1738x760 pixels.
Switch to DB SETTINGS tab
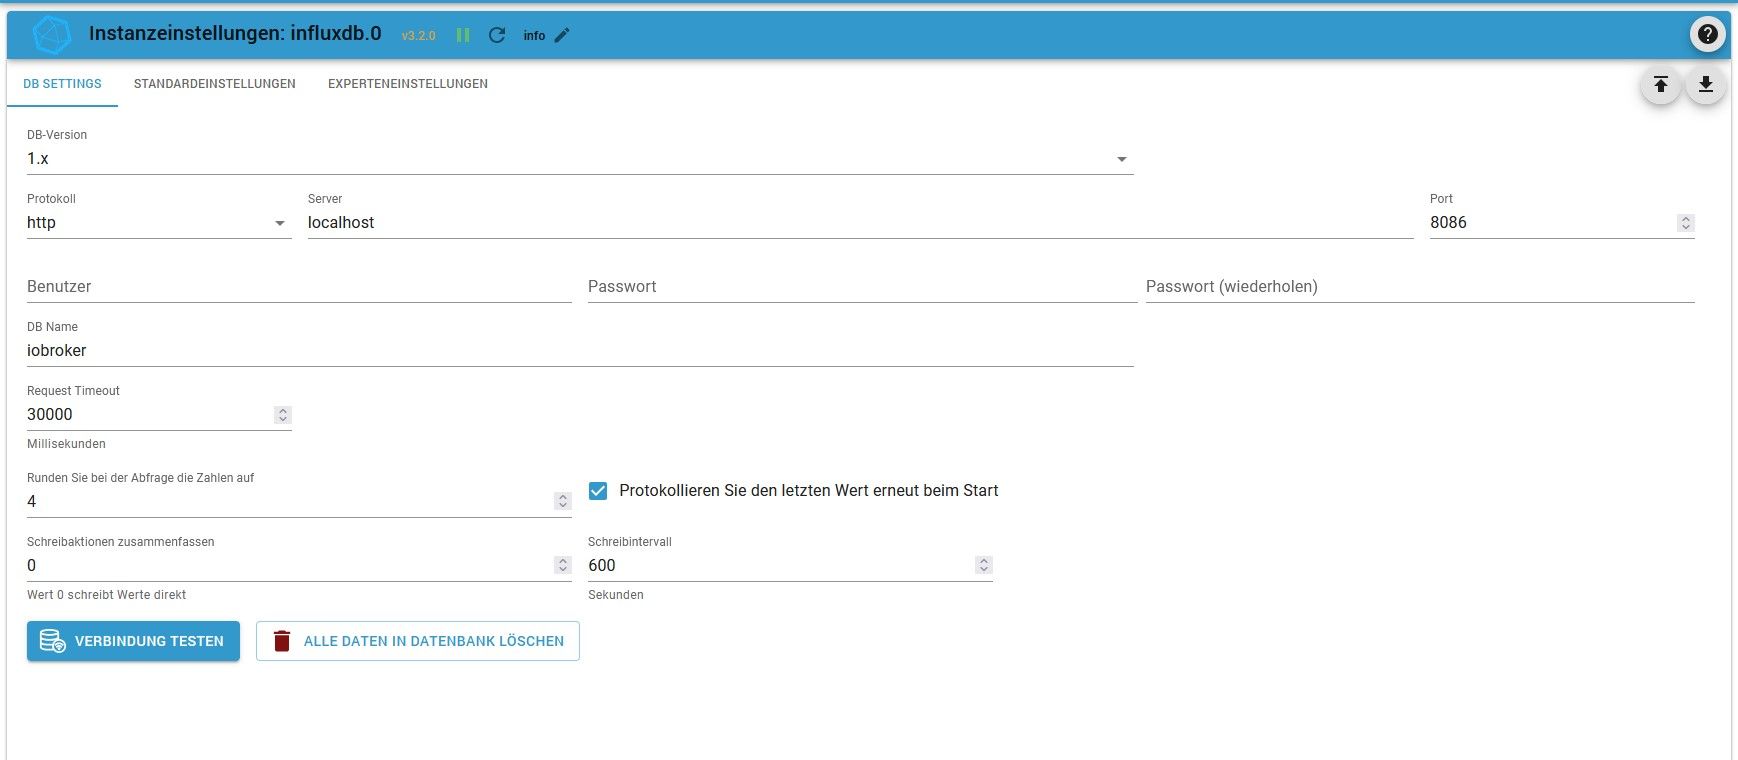click(x=62, y=84)
